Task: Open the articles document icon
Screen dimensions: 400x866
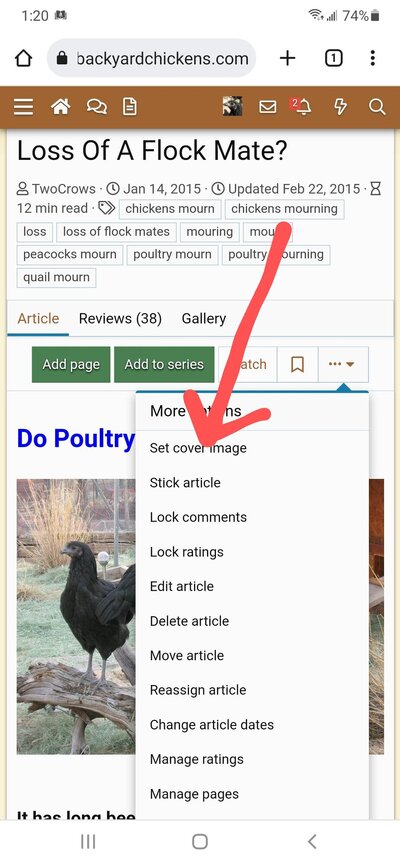Action: point(129,107)
